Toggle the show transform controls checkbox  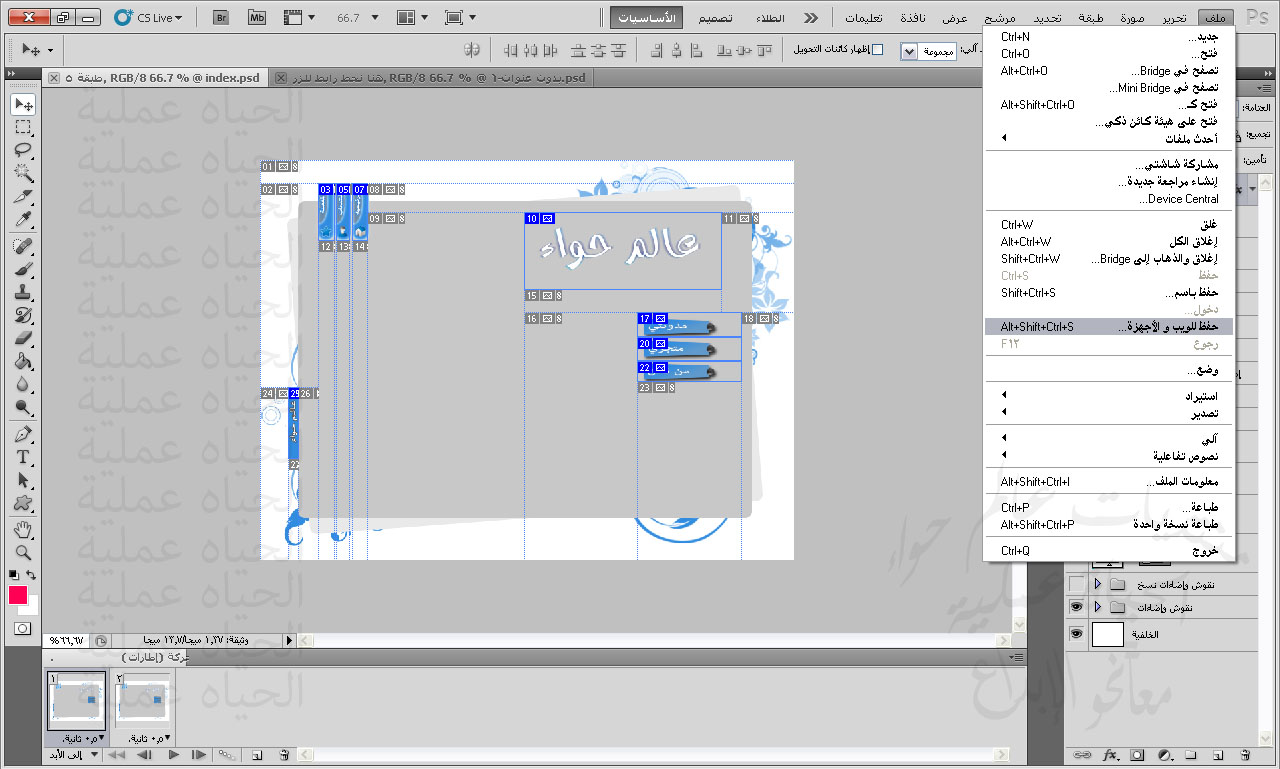coord(878,49)
